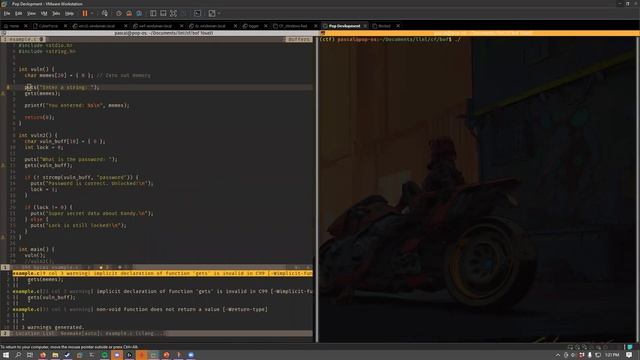Open Spotify green taskbar icon
The width and height of the screenshot is (640, 360).
click(x=104, y=355)
